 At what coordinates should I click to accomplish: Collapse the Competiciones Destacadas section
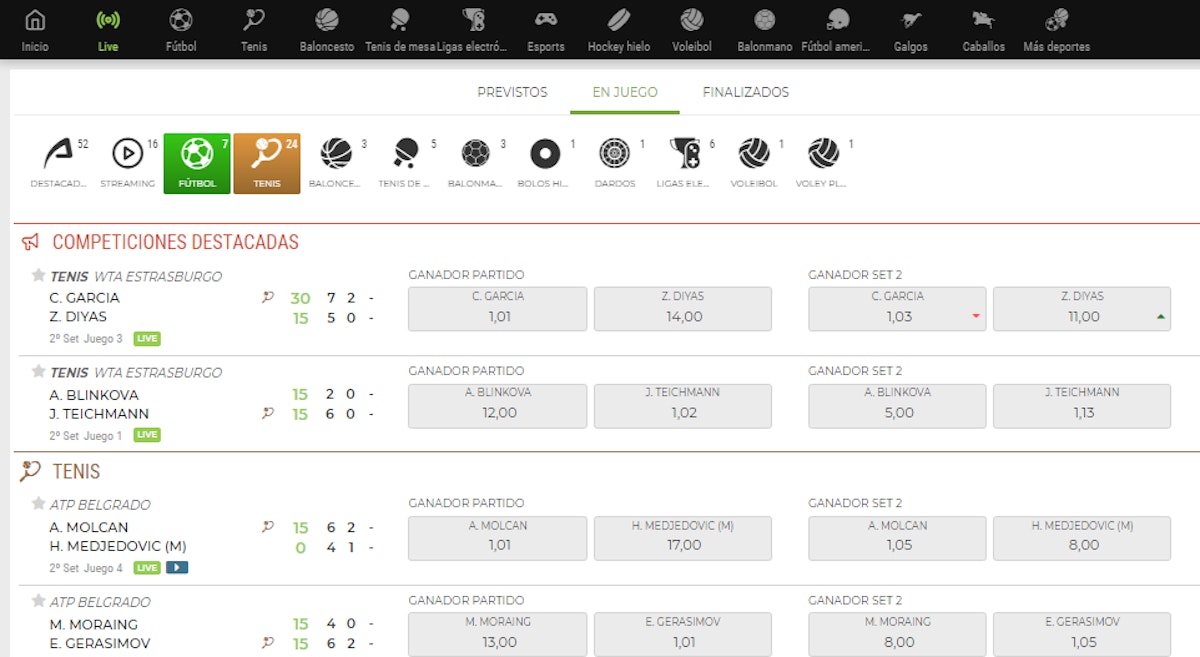pos(175,242)
